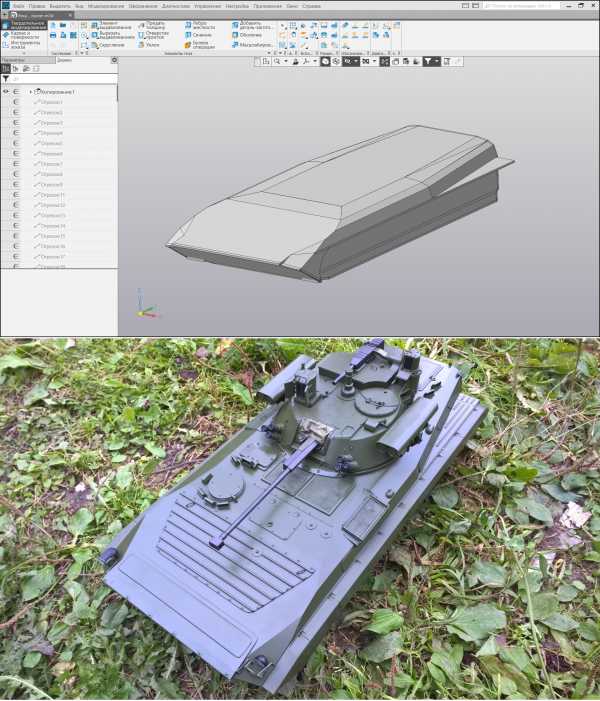Click the Сечение command
This screenshot has width=600, height=701.
[x=198, y=35]
